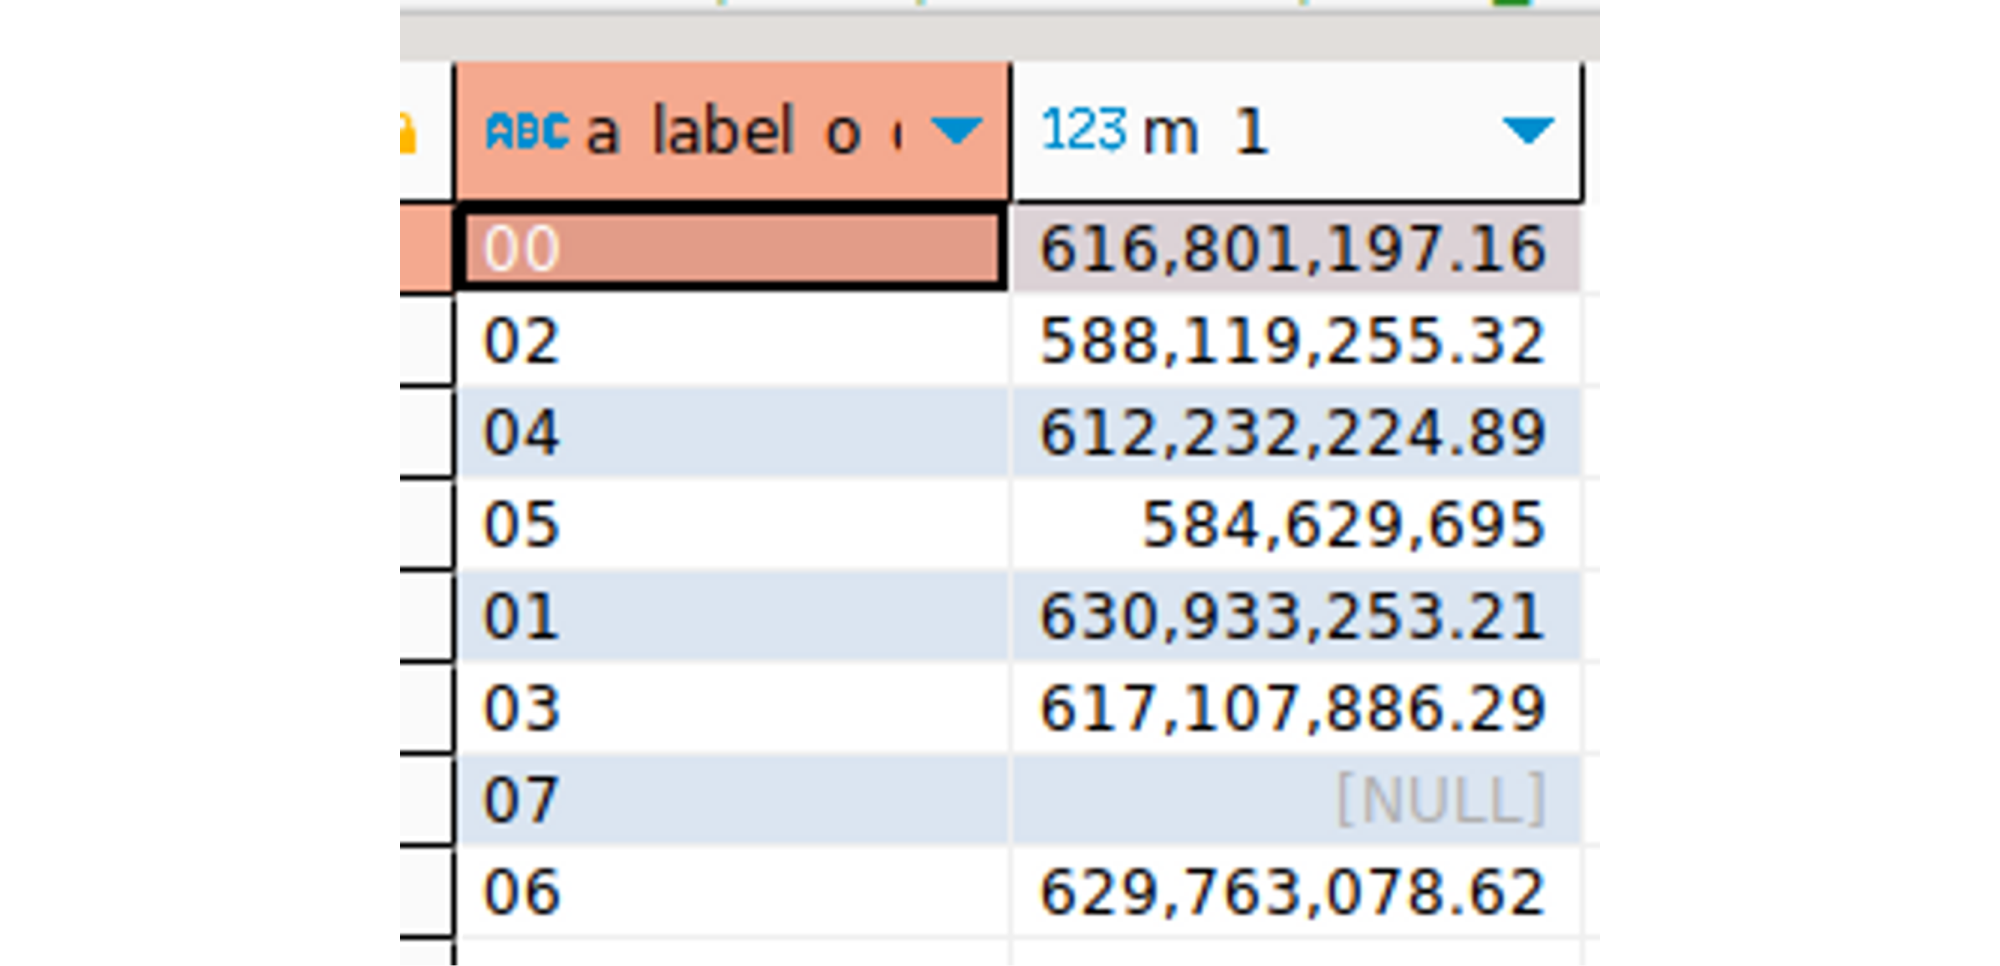
Task: Open the 'm 1' column dropdown arrow
Action: coord(1527,131)
